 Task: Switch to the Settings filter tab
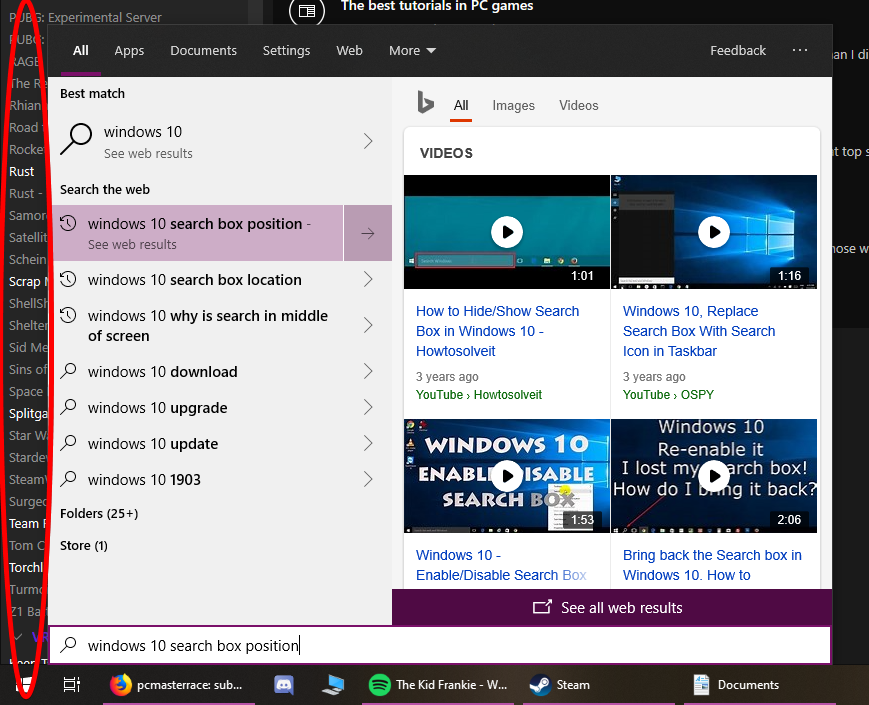coord(287,50)
